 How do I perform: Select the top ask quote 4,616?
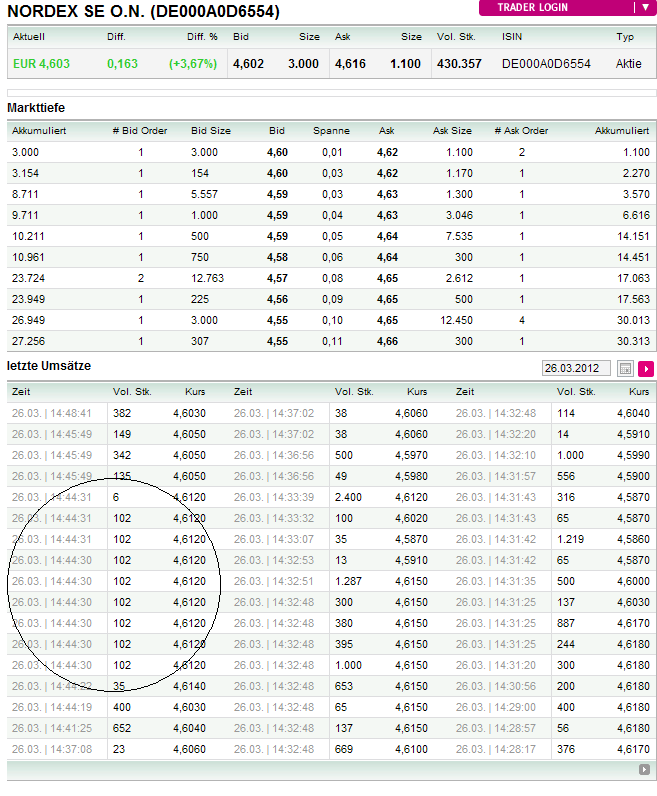click(x=350, y=64)
